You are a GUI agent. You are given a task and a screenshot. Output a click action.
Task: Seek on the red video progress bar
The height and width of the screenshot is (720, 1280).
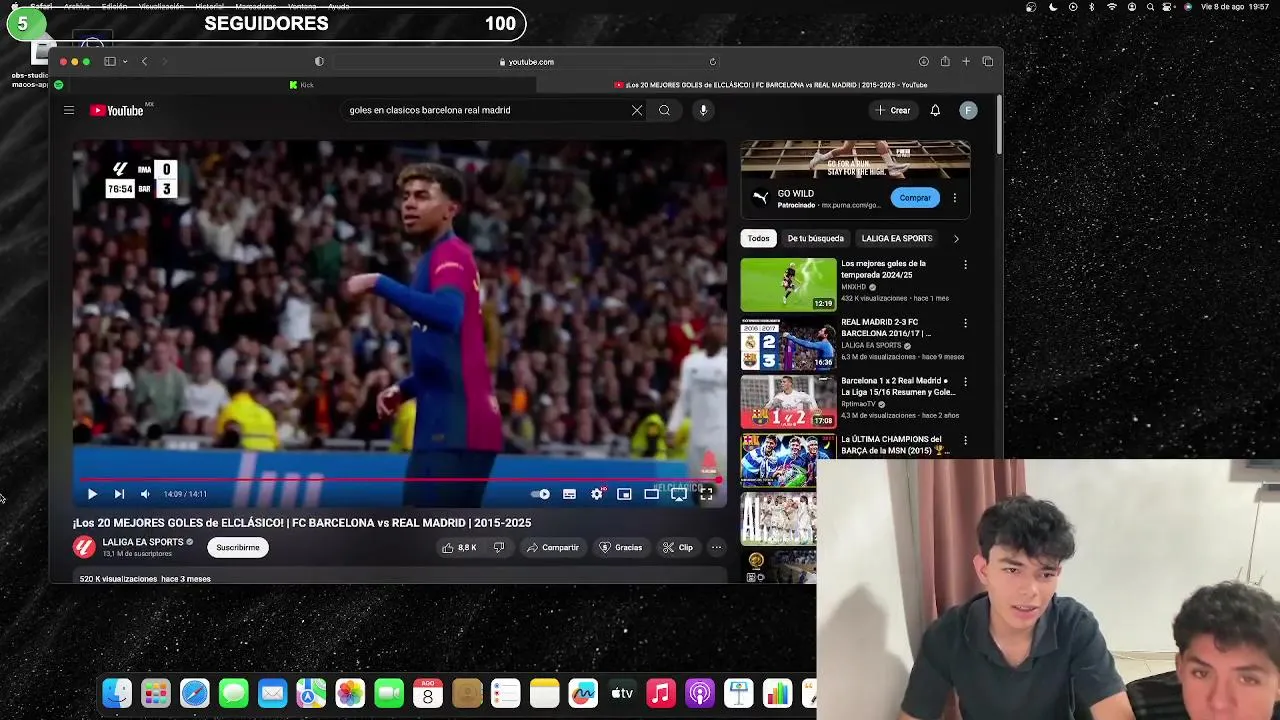399,480
